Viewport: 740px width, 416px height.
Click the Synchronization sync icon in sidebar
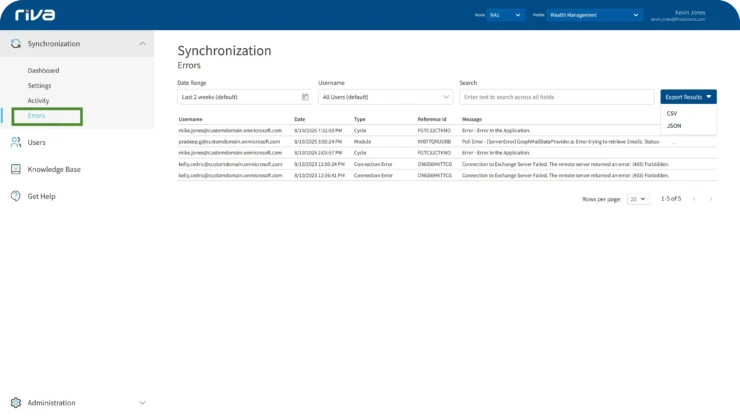click(x=16, y=44)
